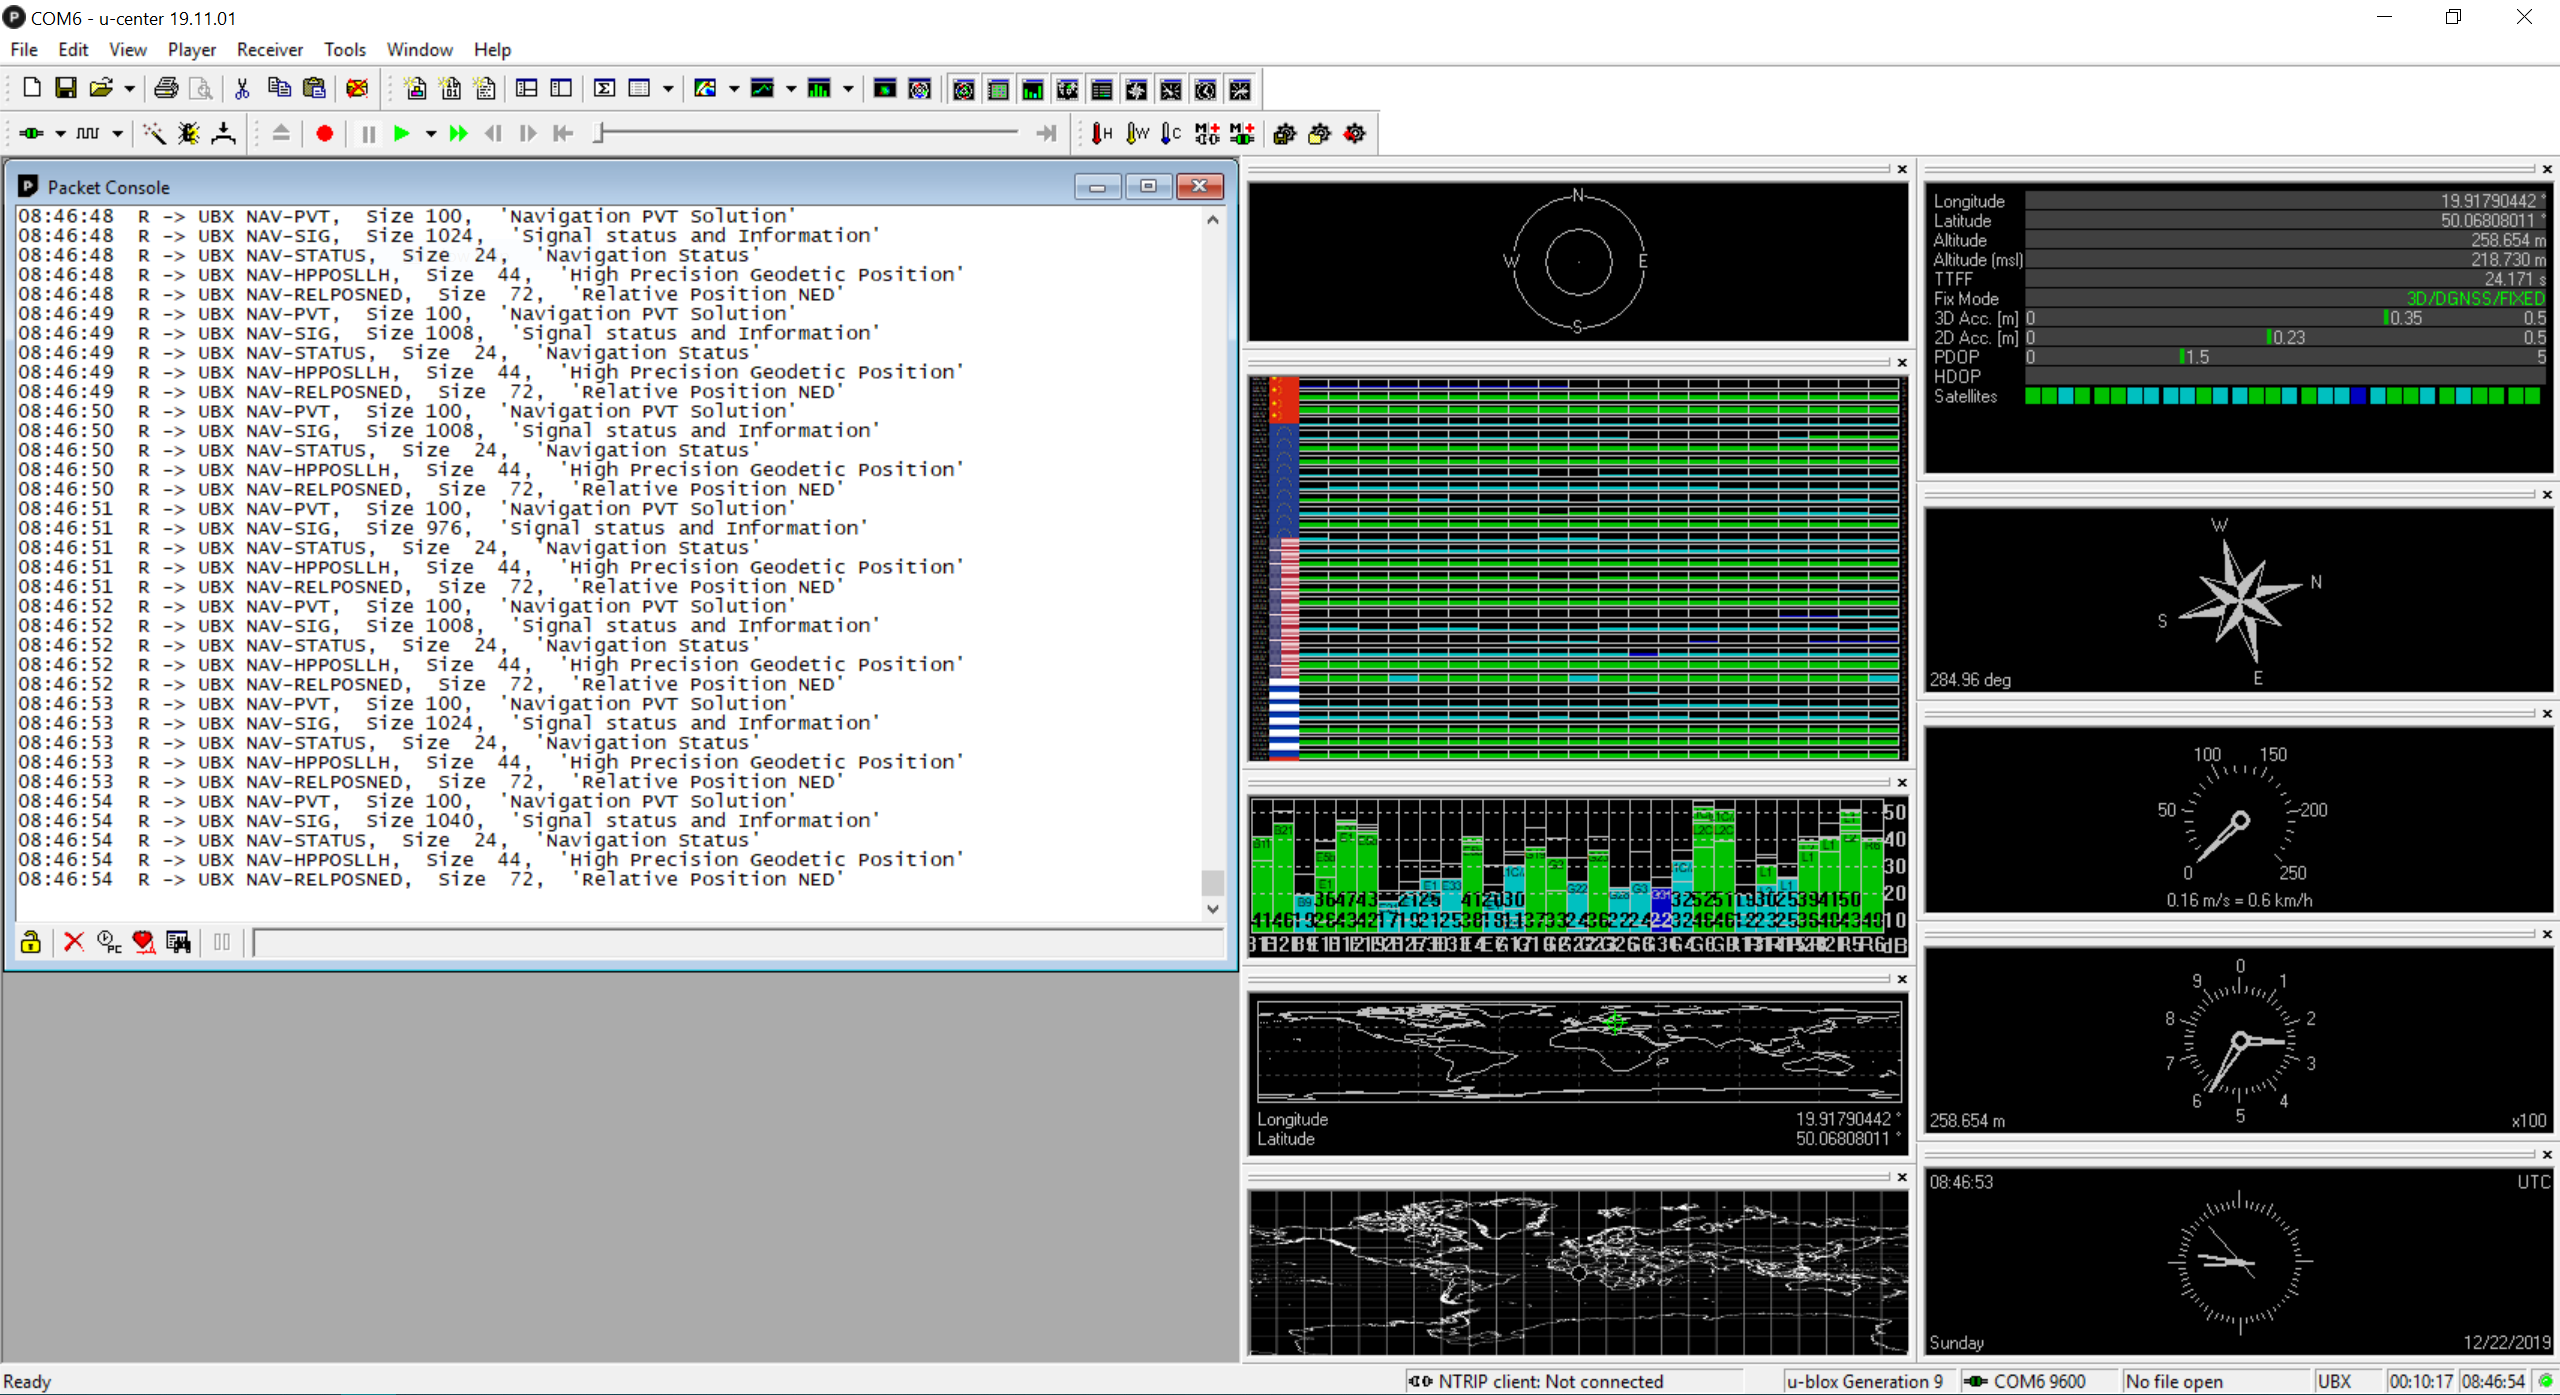
Task: Click the PC clock icon in Packet Console
Action: 109,942
